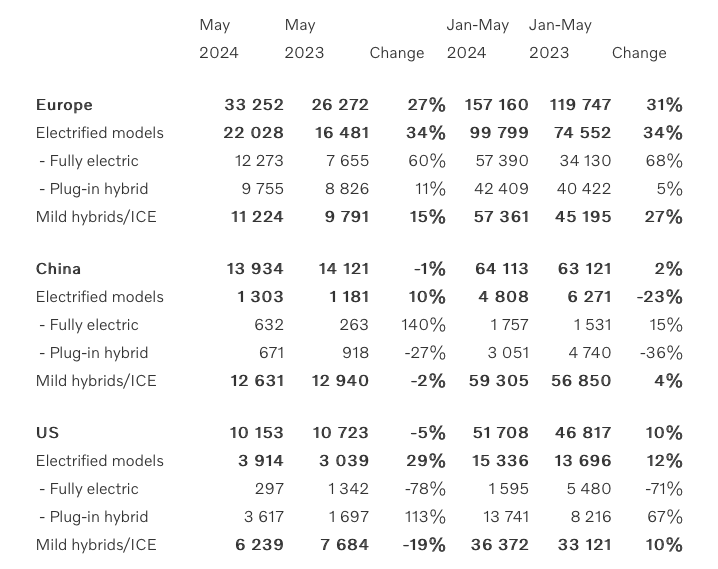Click Europe's May 2024 total 33 252
The height and width of the screenshot is (569, 718).
point(254,105)
